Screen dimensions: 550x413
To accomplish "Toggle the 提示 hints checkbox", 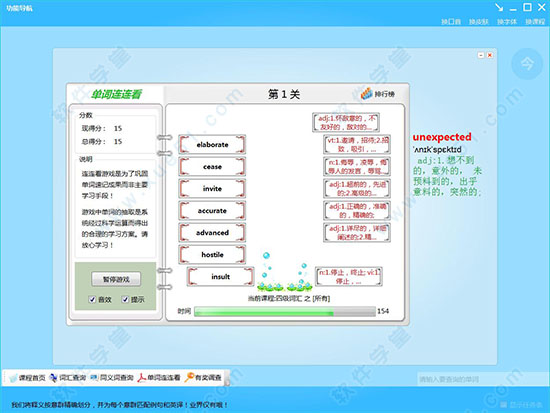I will 125,299.
